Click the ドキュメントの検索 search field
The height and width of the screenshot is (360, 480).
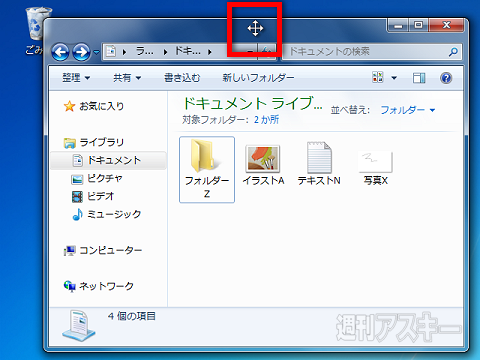(372, 52)
